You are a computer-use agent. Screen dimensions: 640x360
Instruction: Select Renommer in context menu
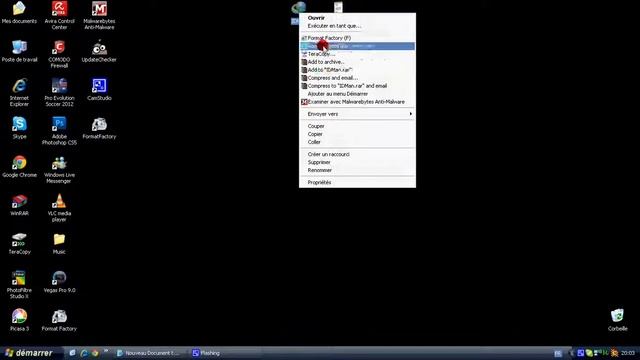tap(357, 170)
